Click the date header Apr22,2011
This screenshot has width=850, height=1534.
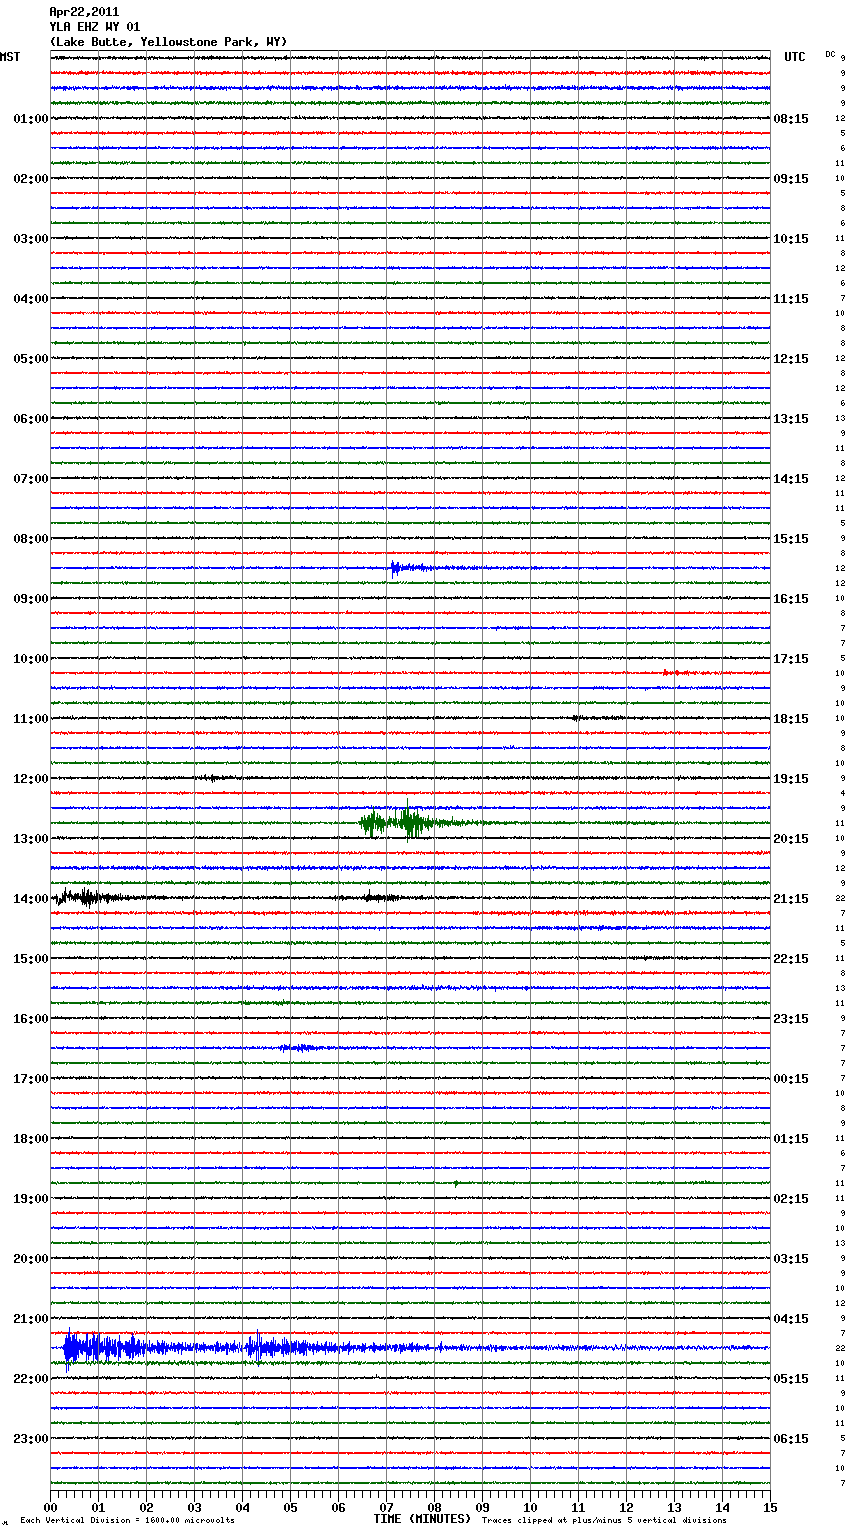[84, 12]
